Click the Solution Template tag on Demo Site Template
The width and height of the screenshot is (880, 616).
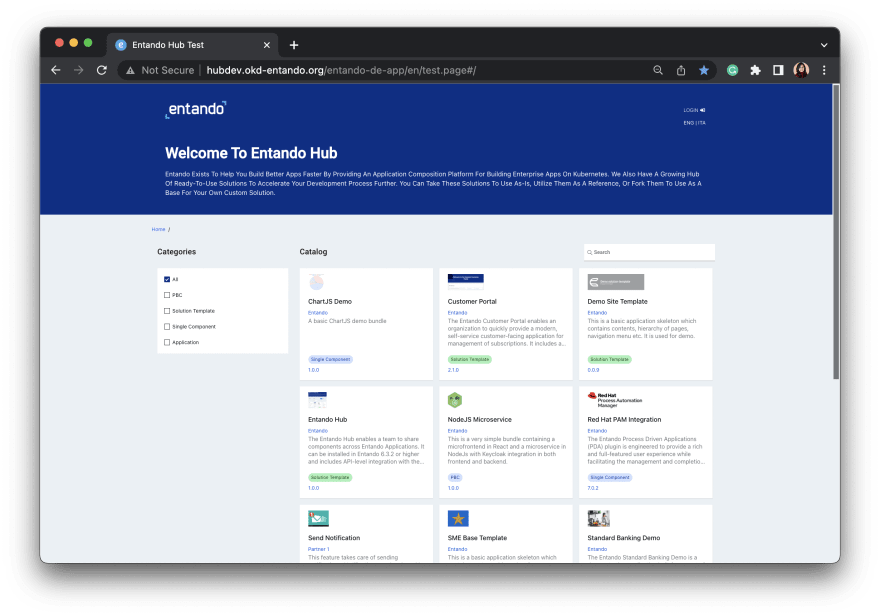point(609,359)
